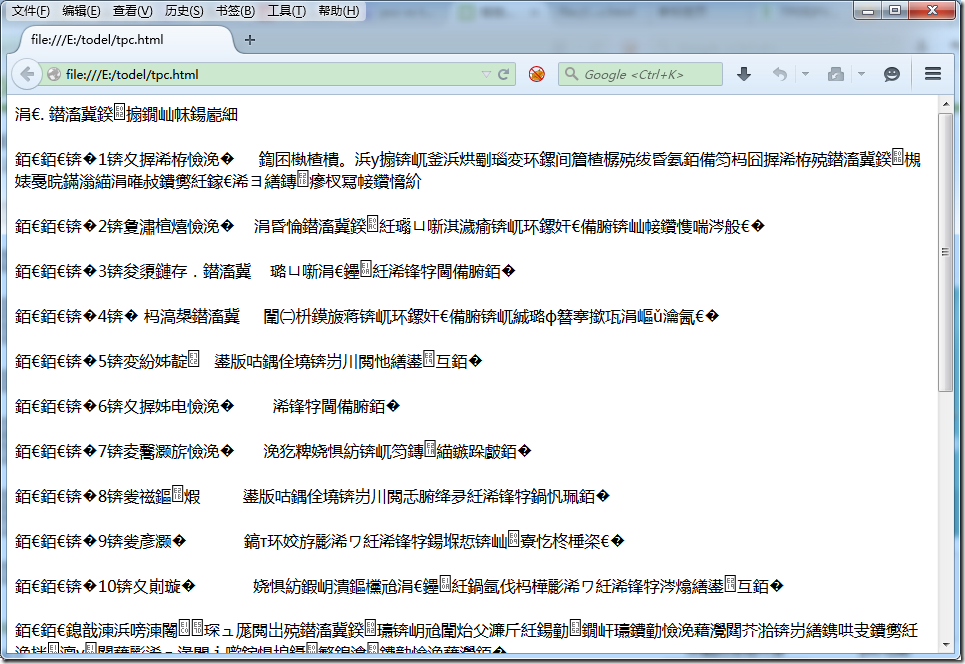
Task: Click the red blocker extension icon
Action: point(537,74)
